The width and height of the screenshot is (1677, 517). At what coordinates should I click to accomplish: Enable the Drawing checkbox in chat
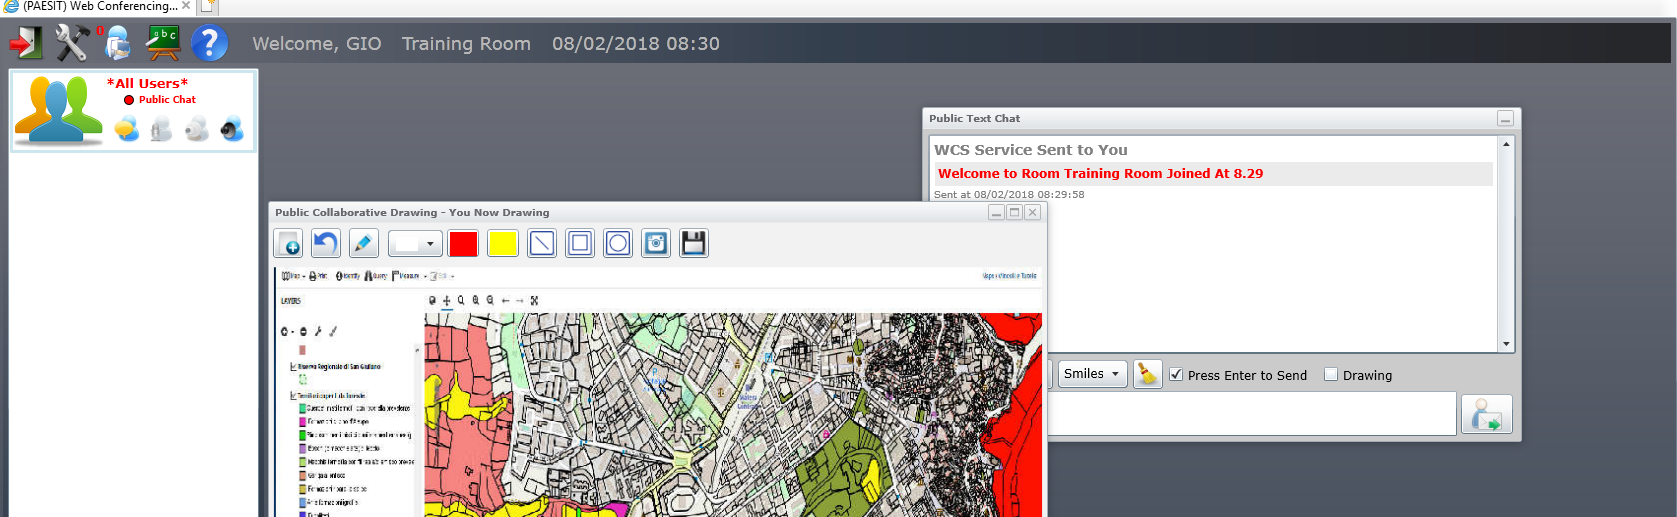(1331, 375)
